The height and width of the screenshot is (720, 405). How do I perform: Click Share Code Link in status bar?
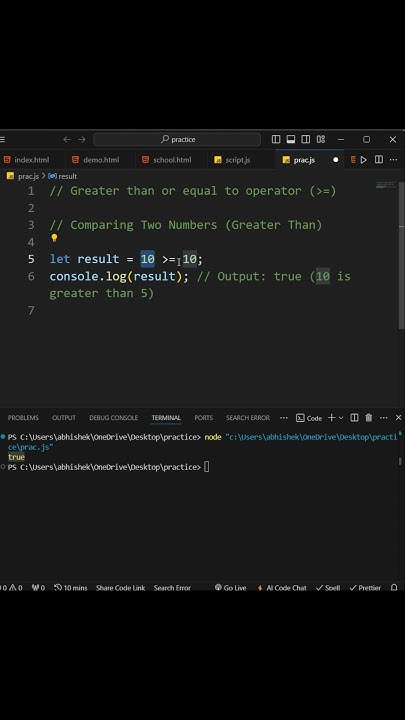pyautogui.click(x=120, y=588)
